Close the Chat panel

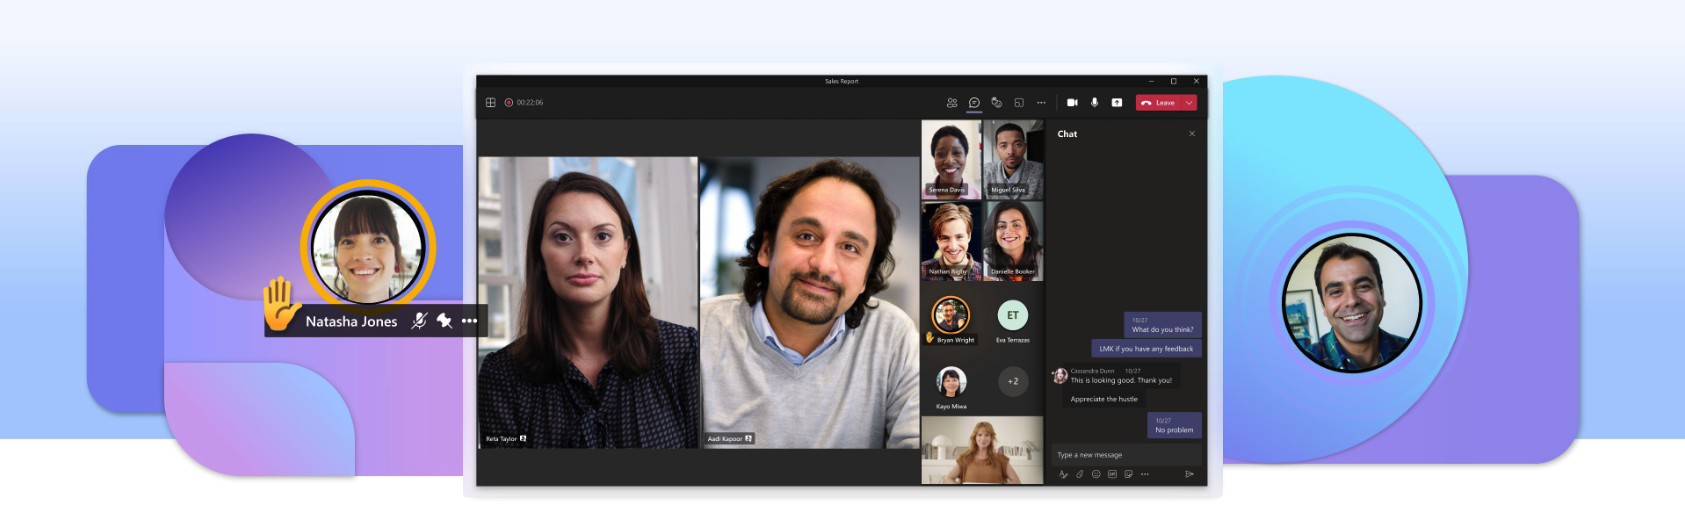(1192, 134)
